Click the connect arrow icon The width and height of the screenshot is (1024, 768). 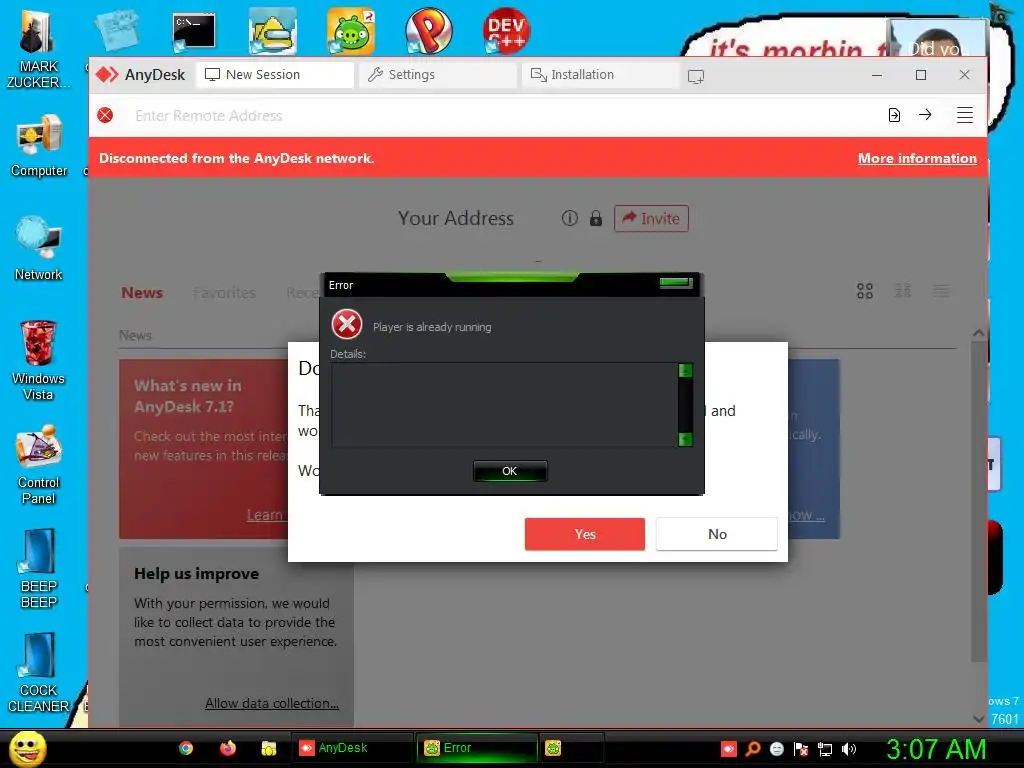925,115
